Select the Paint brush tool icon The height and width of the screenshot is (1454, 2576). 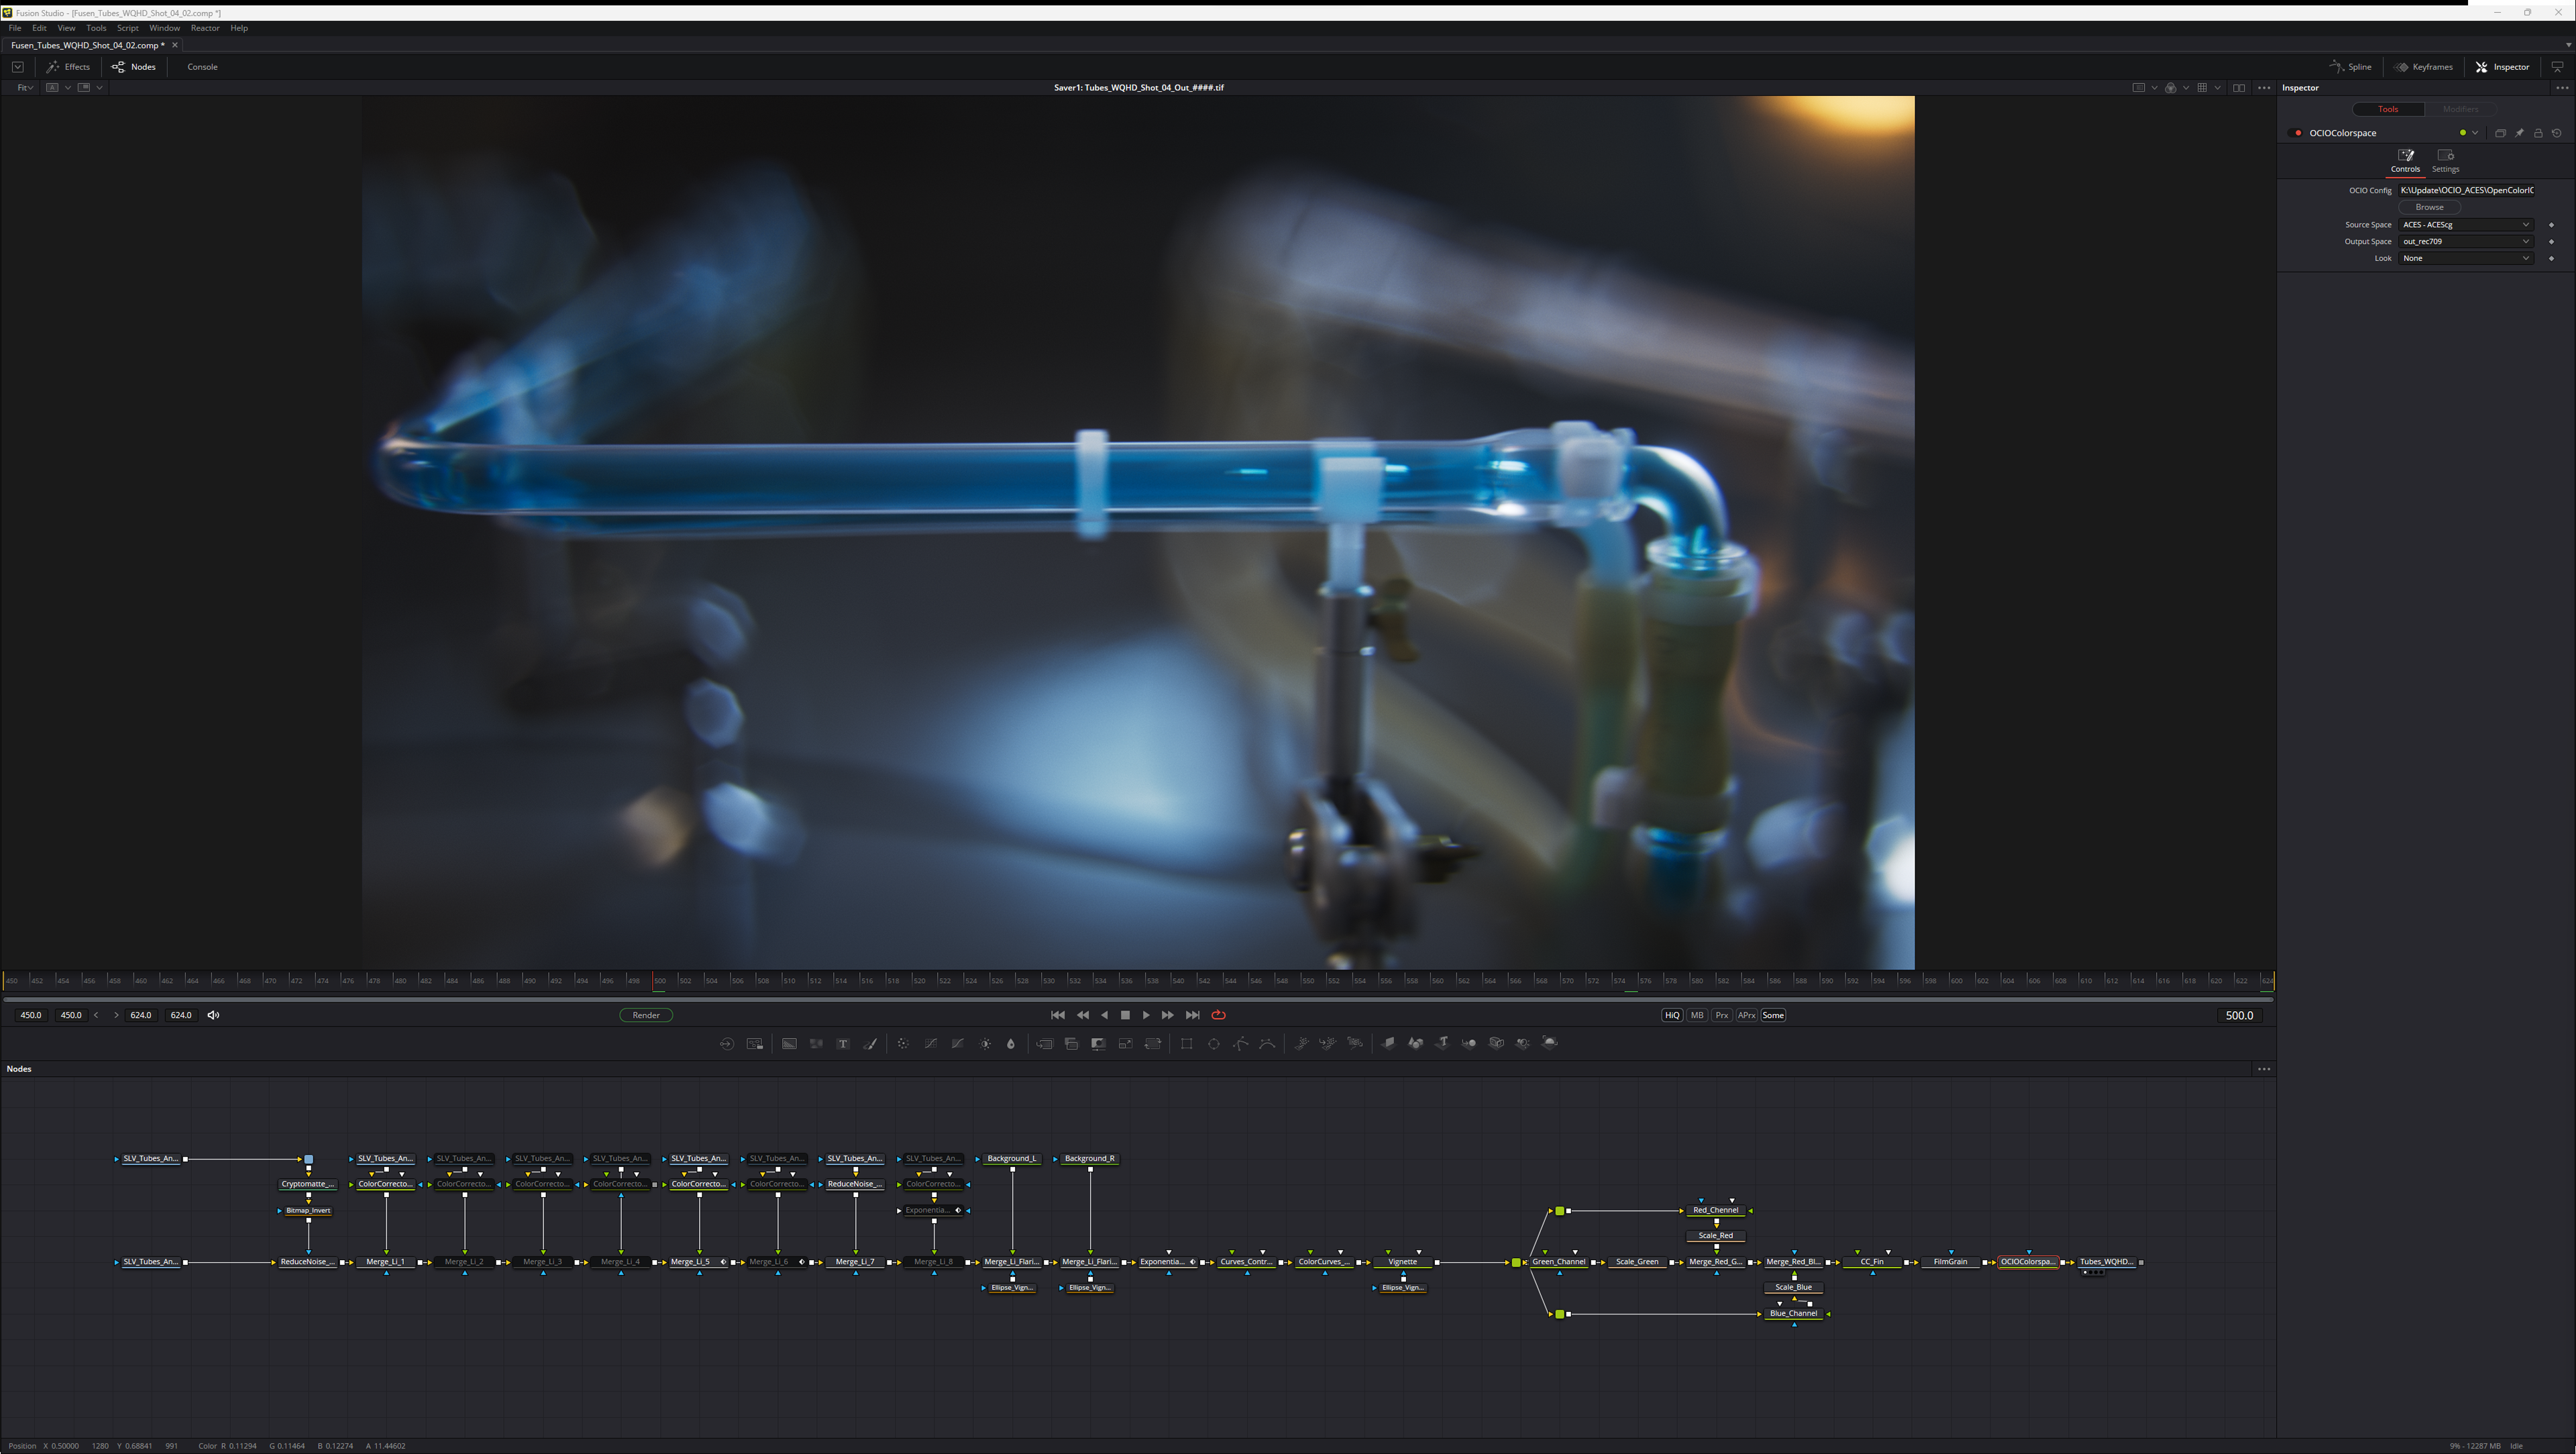point(870,1043)
